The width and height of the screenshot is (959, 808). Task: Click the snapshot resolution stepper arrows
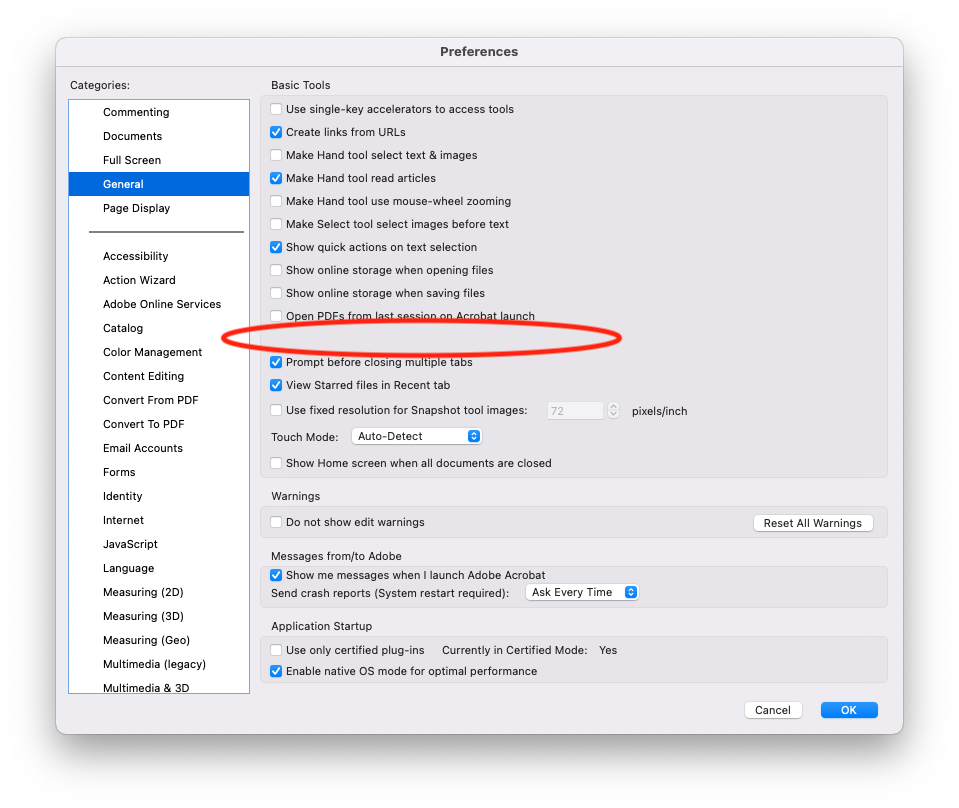613,410
